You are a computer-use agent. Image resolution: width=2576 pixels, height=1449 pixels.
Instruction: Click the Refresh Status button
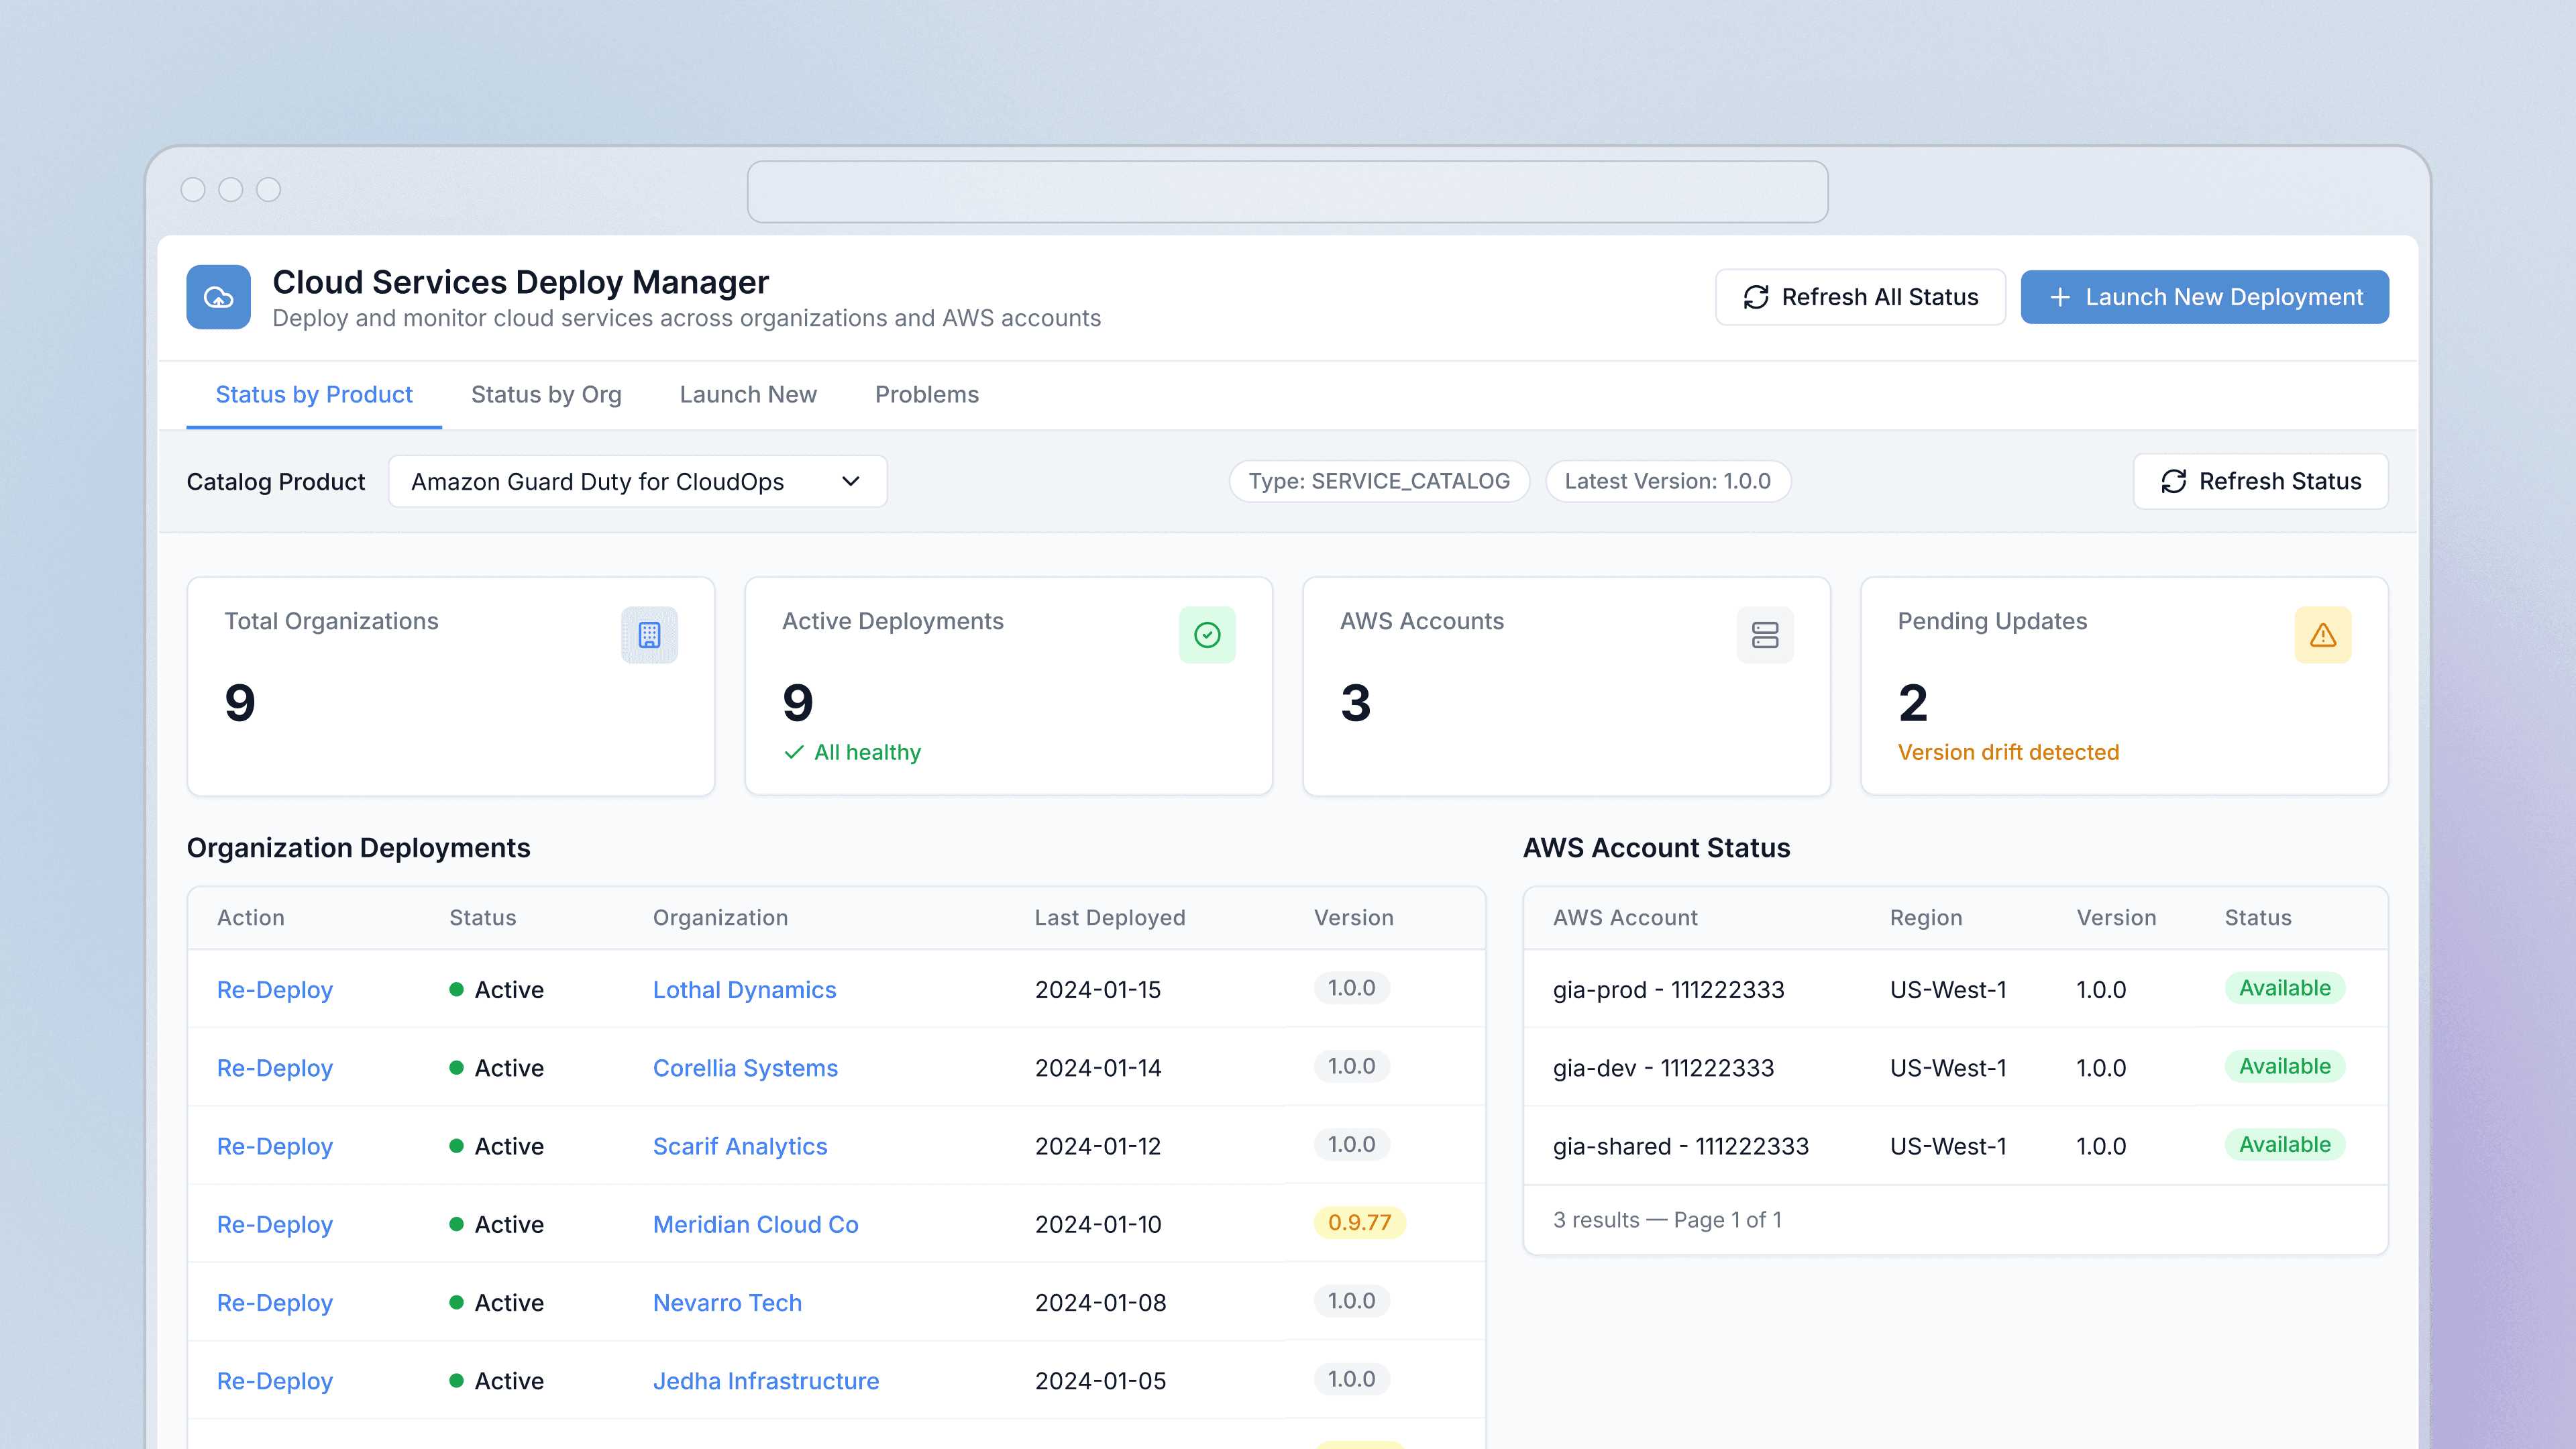coord(2260,481)
